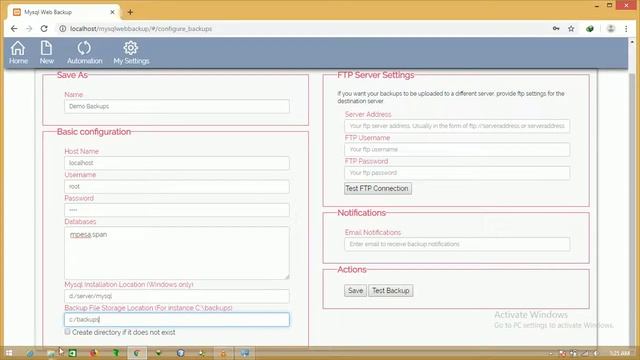Image resolution: width=640 pixels, height=360 pixels.
Task: Click the FTP Username field
Action: point(457,149)
